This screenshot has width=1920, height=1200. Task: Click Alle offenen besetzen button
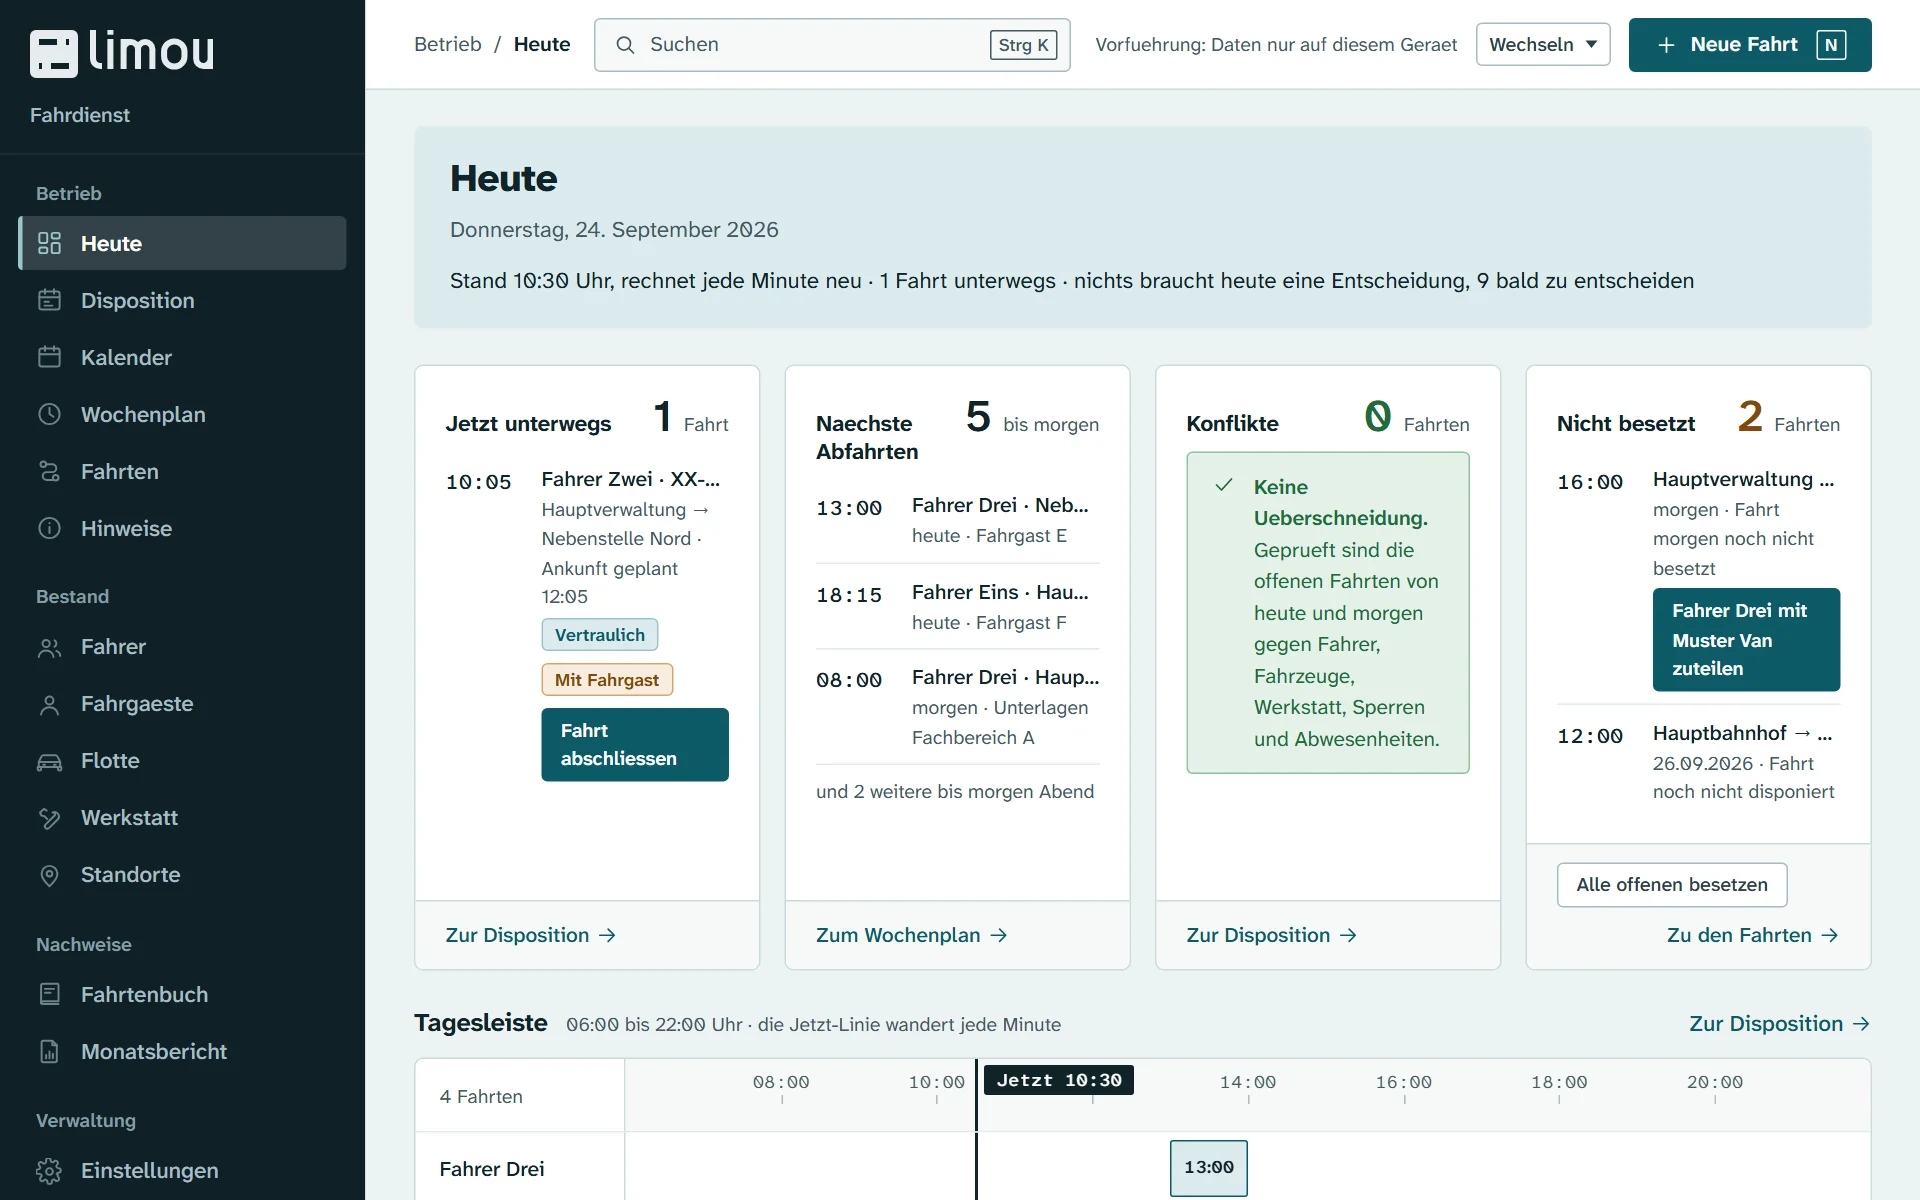[1672, 885]
